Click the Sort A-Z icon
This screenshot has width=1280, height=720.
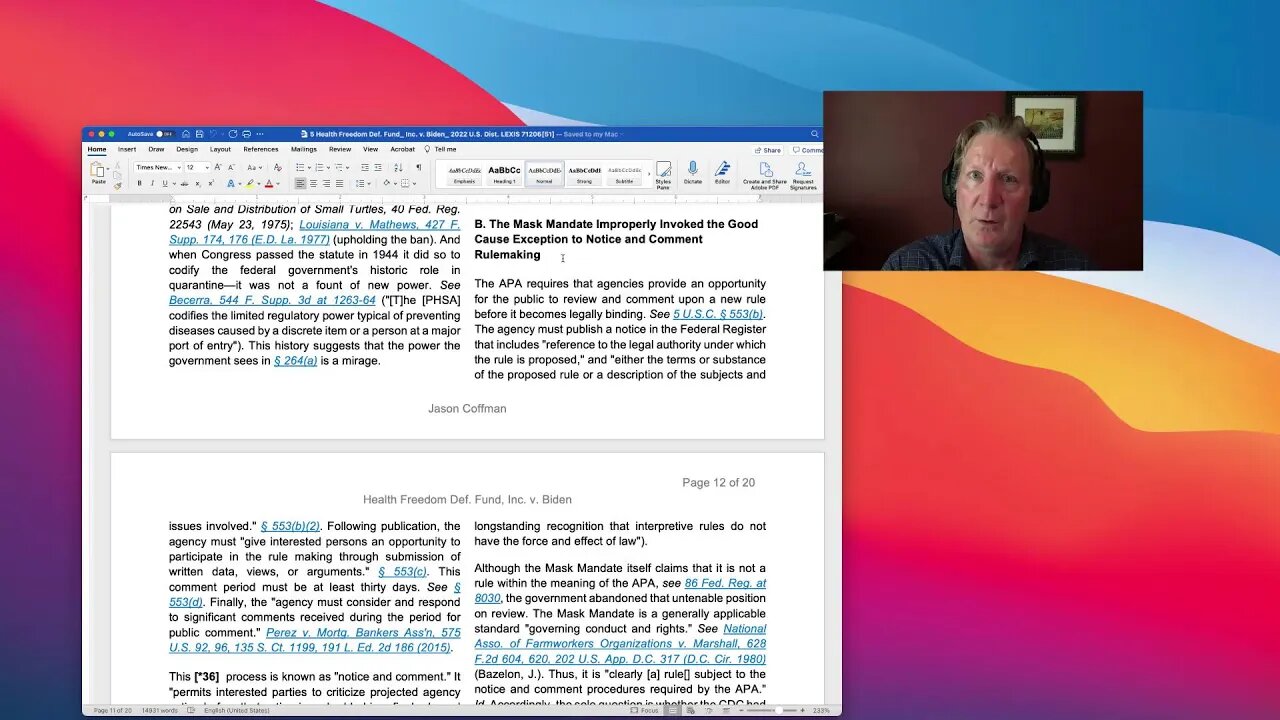(x=399, y=167)
